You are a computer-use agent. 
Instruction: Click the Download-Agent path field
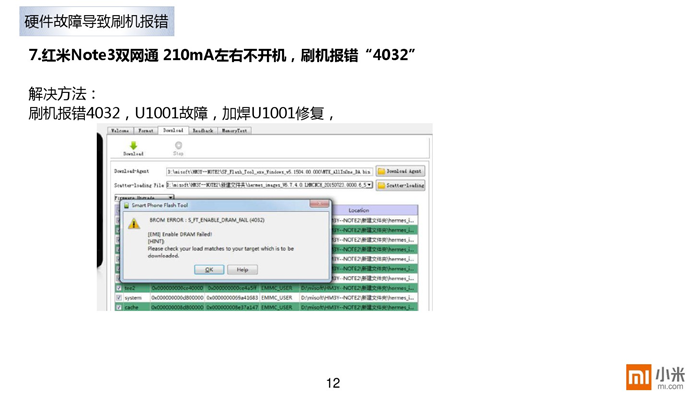(x=270, y=171)
